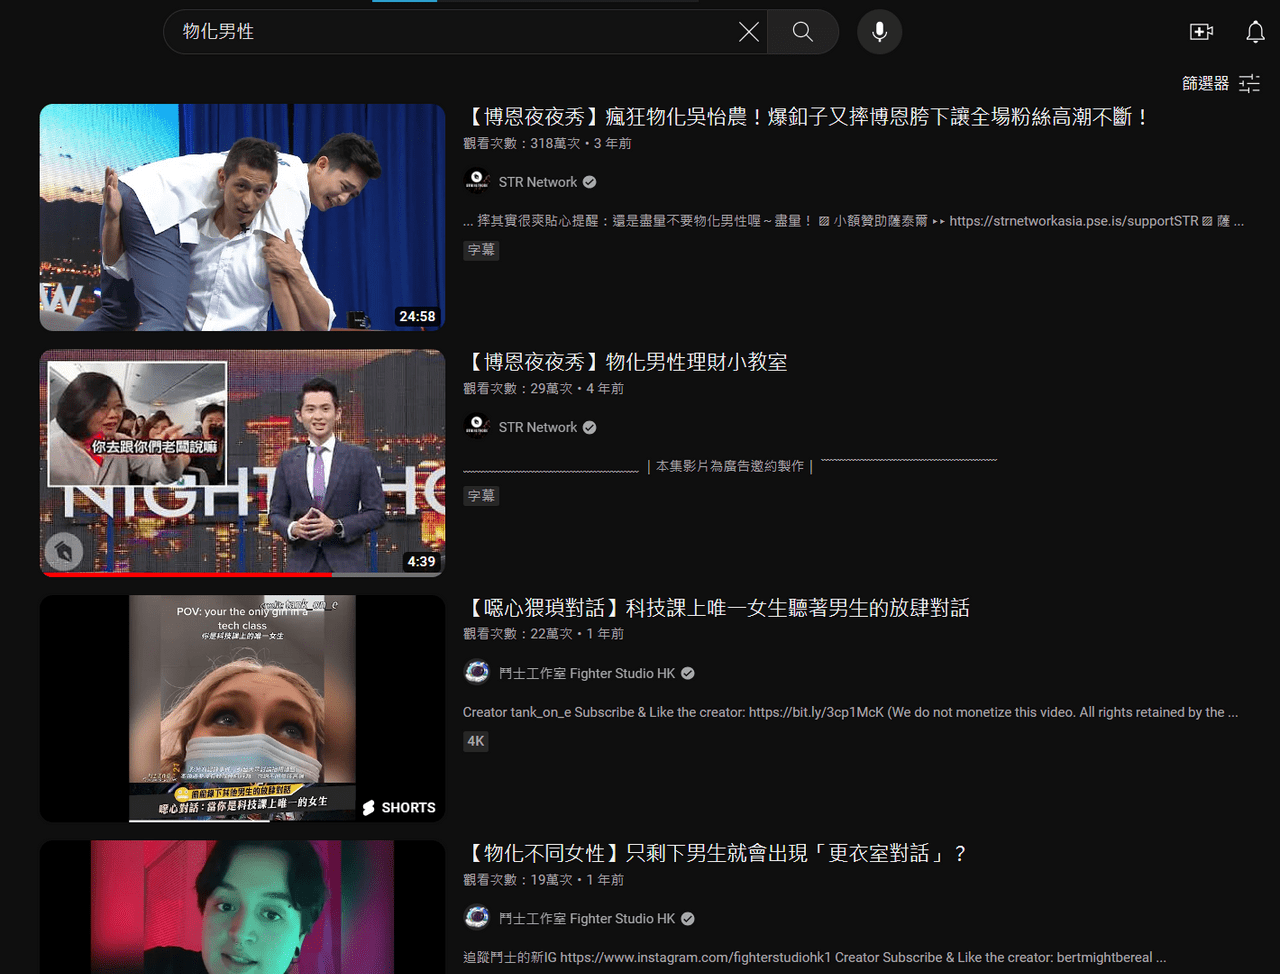The height and width of the screenshot is (974, 1280).
Task: Click the 鬥士工作室 channel avatar on third result
Action: (x=477, y=673)
